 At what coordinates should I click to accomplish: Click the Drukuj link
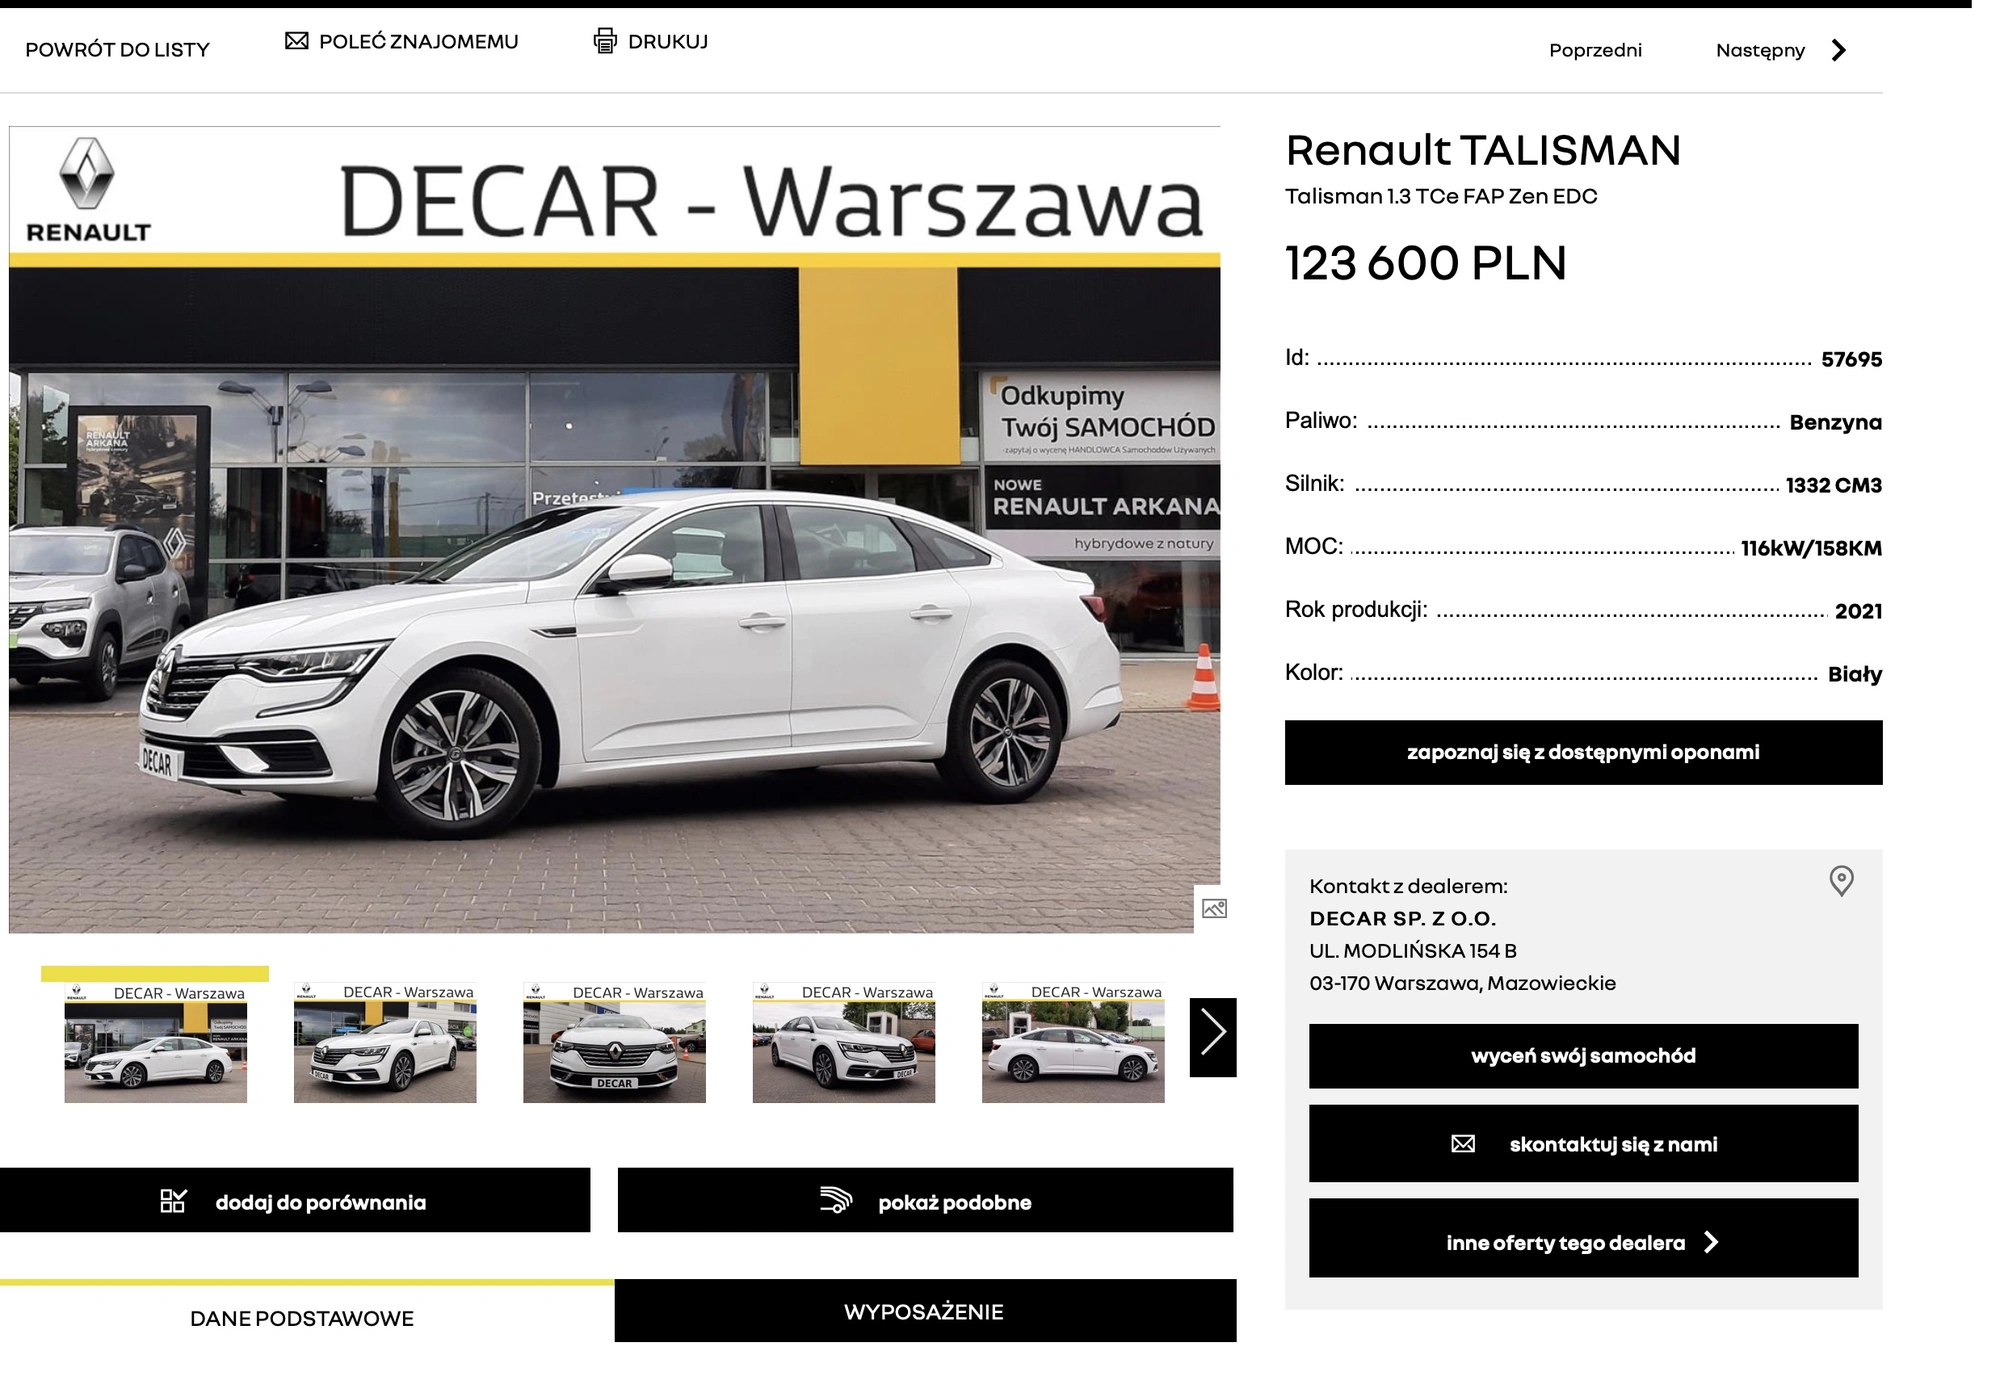point(651,41)
